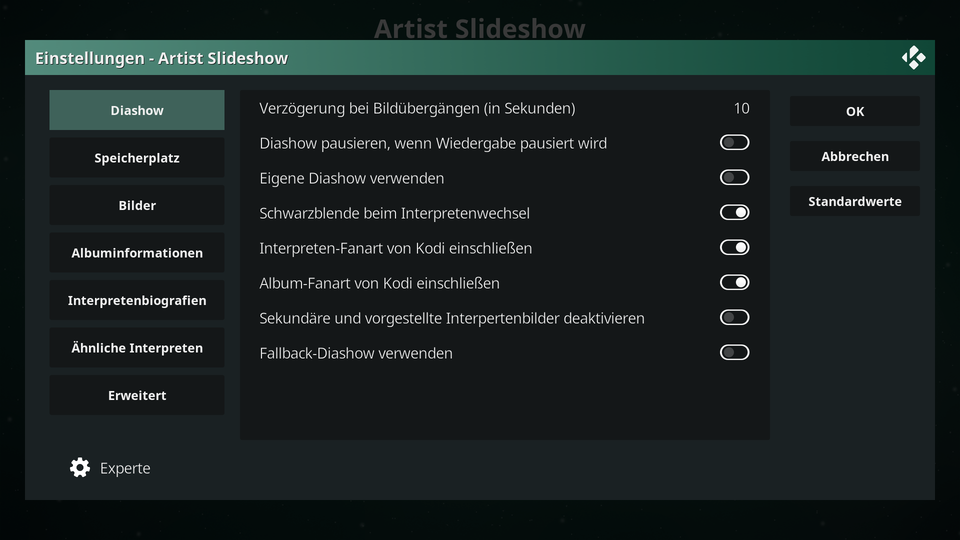Screen dimensions: 960x540
Task: Select the Erweitert category
Action: 137,395
